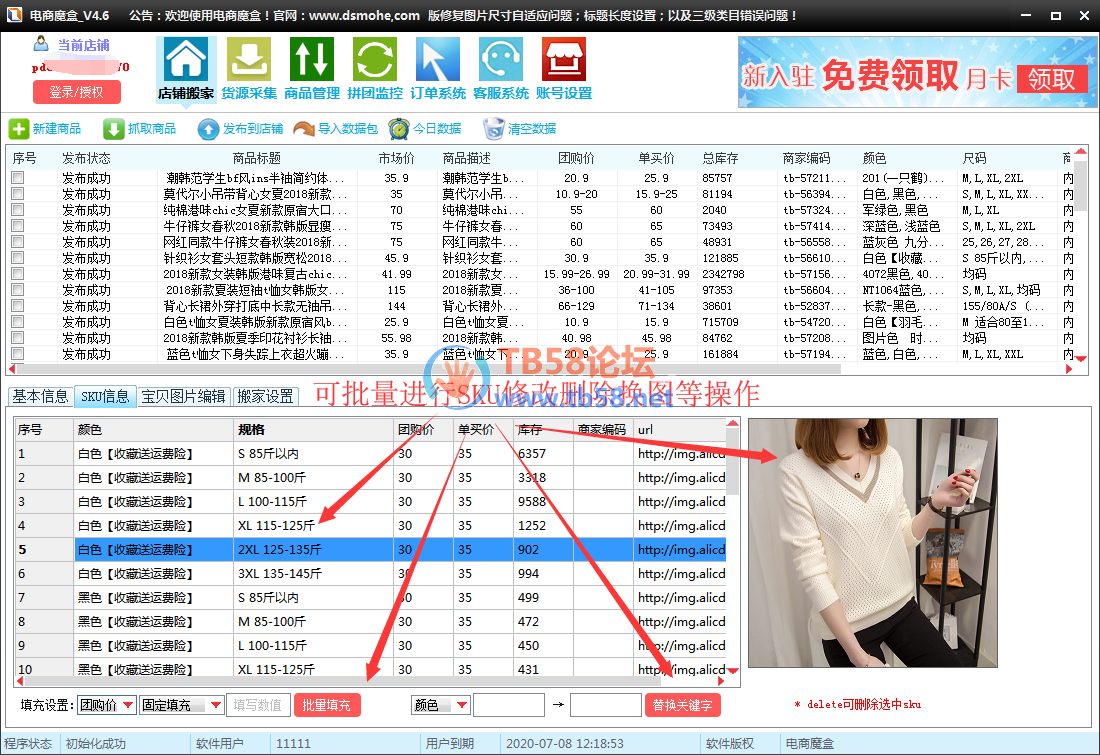The image size is (1100, 755).
Task: Click the 抓取商品 download icon
Action: [113, 129]
